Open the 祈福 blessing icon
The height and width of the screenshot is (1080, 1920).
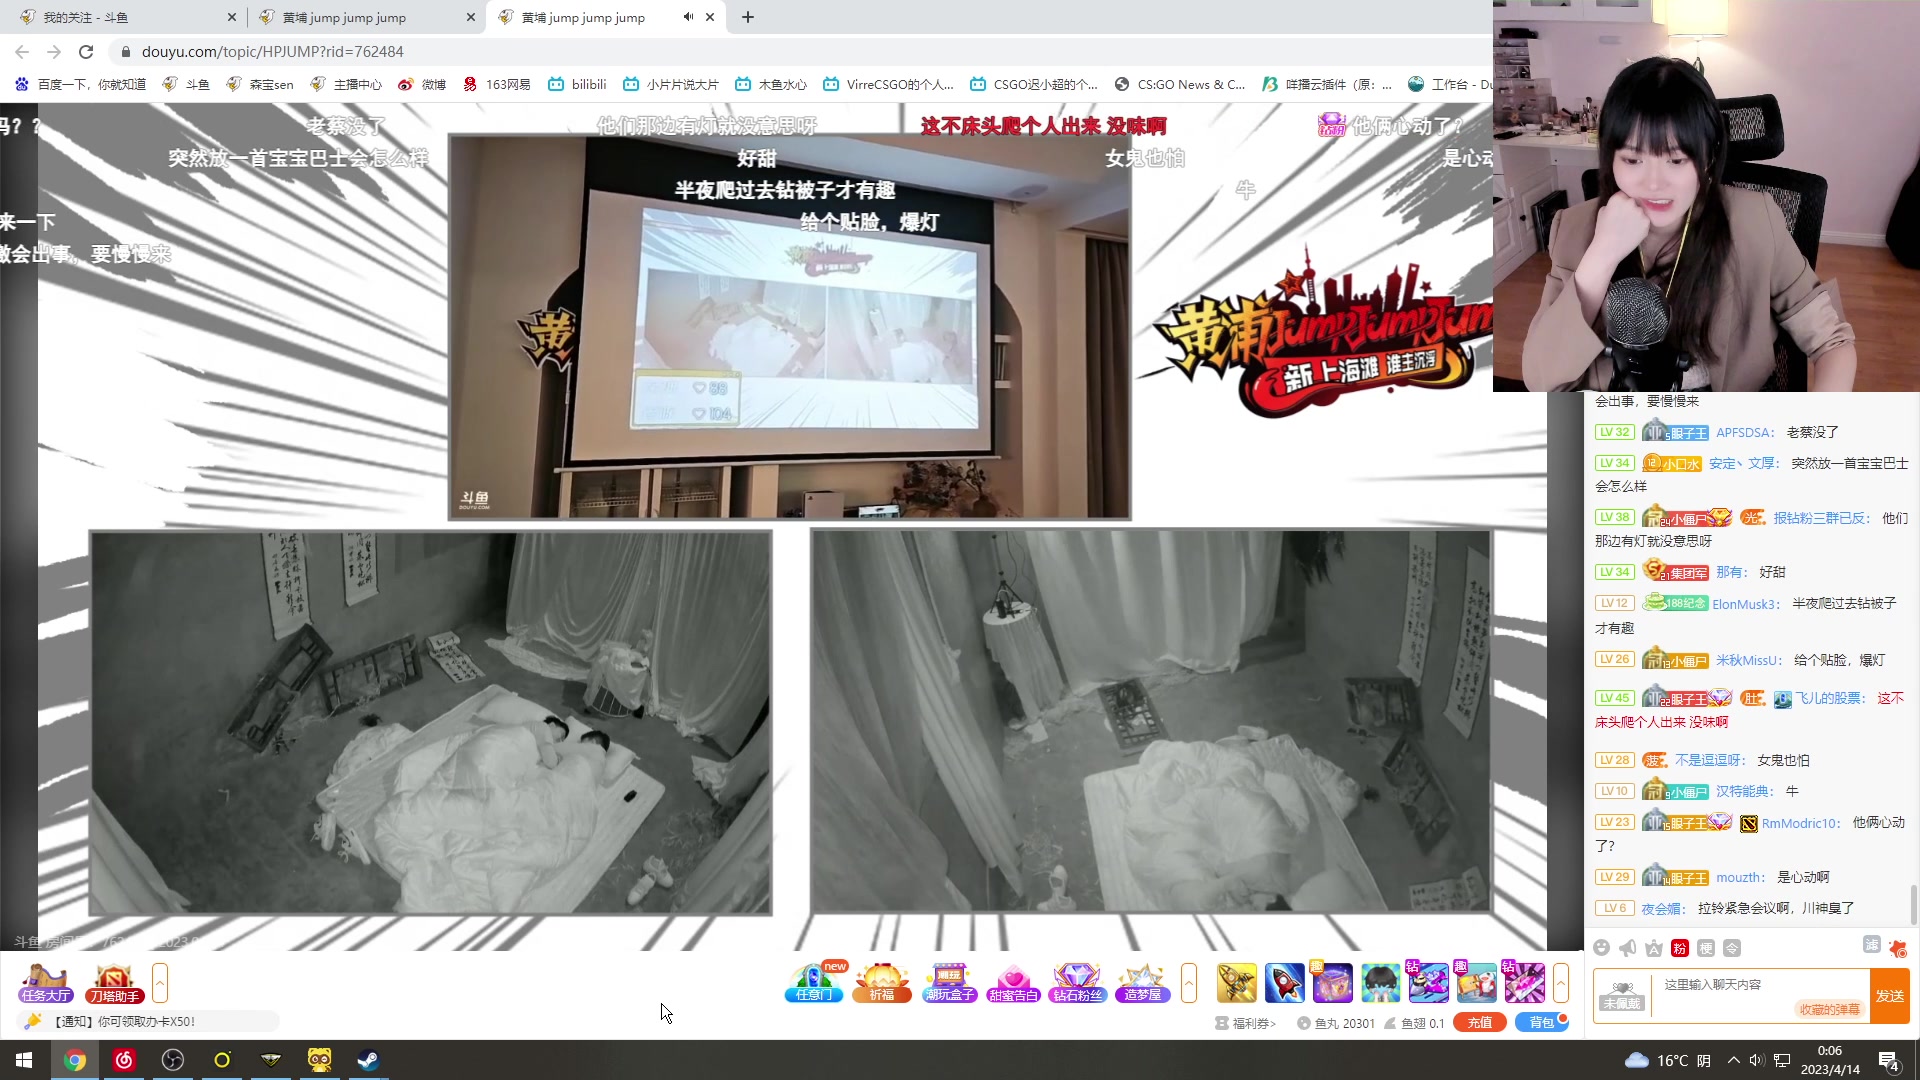click(x=882, y=983)
